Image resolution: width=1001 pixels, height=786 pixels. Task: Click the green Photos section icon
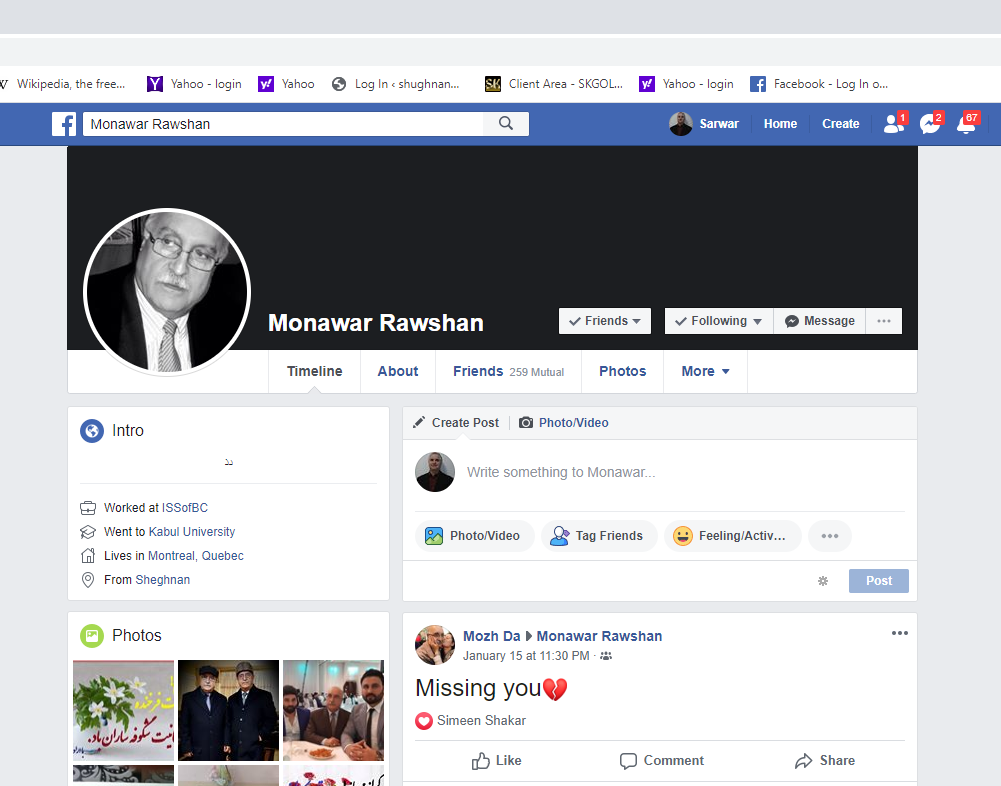tap(92, 636)
